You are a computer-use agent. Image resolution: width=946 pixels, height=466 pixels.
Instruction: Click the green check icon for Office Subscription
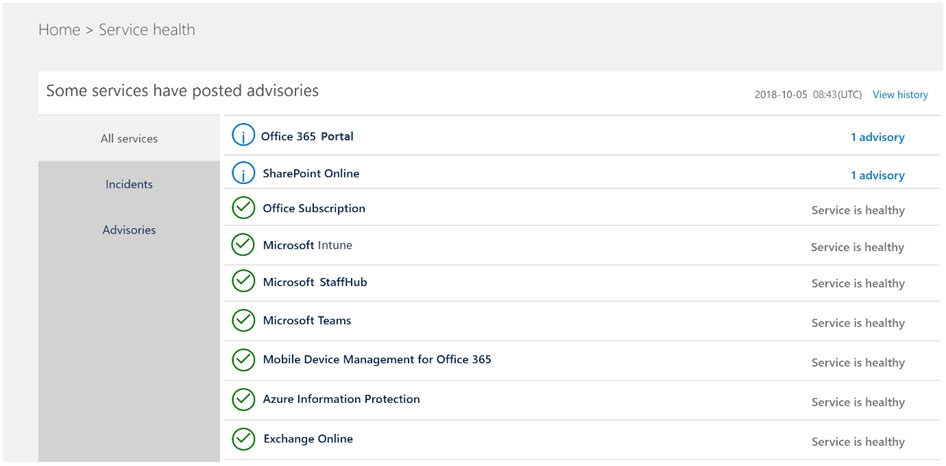tap(243, 208)
